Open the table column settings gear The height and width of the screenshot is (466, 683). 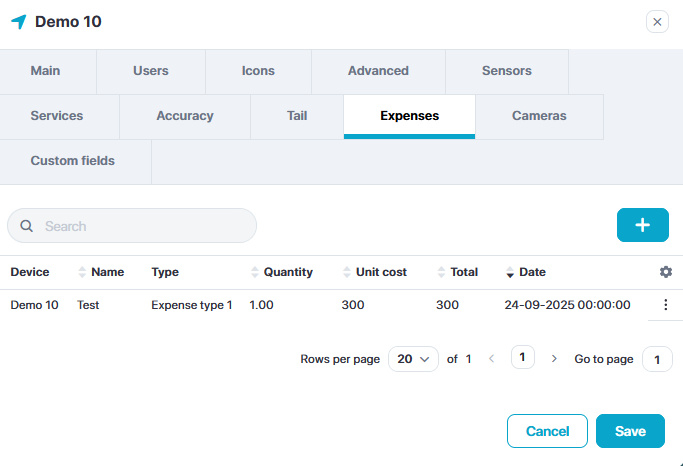click(x=666, y=272)
